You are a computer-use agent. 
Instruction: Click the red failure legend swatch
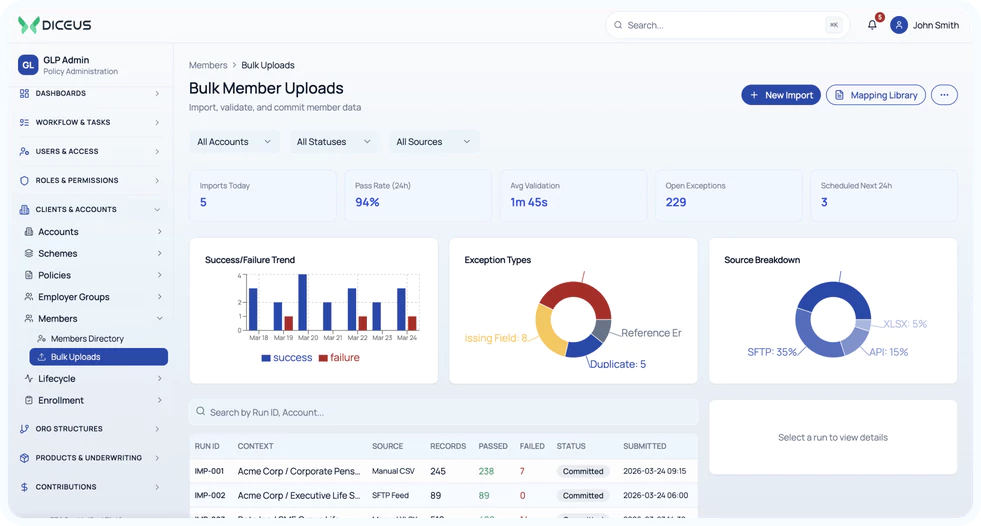coord(323,358)
